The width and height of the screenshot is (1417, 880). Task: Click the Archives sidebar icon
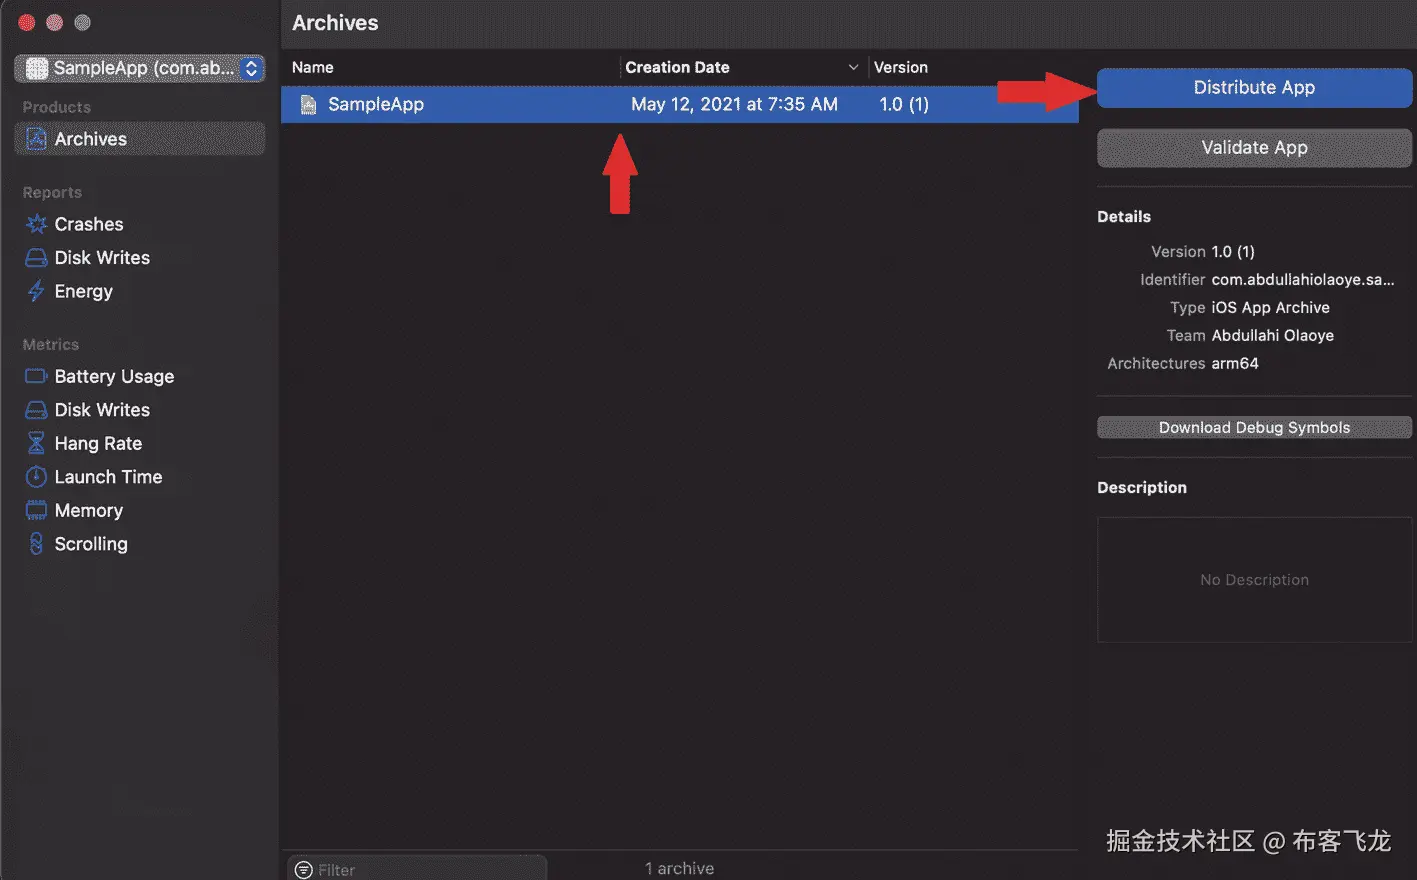point(36,139)
